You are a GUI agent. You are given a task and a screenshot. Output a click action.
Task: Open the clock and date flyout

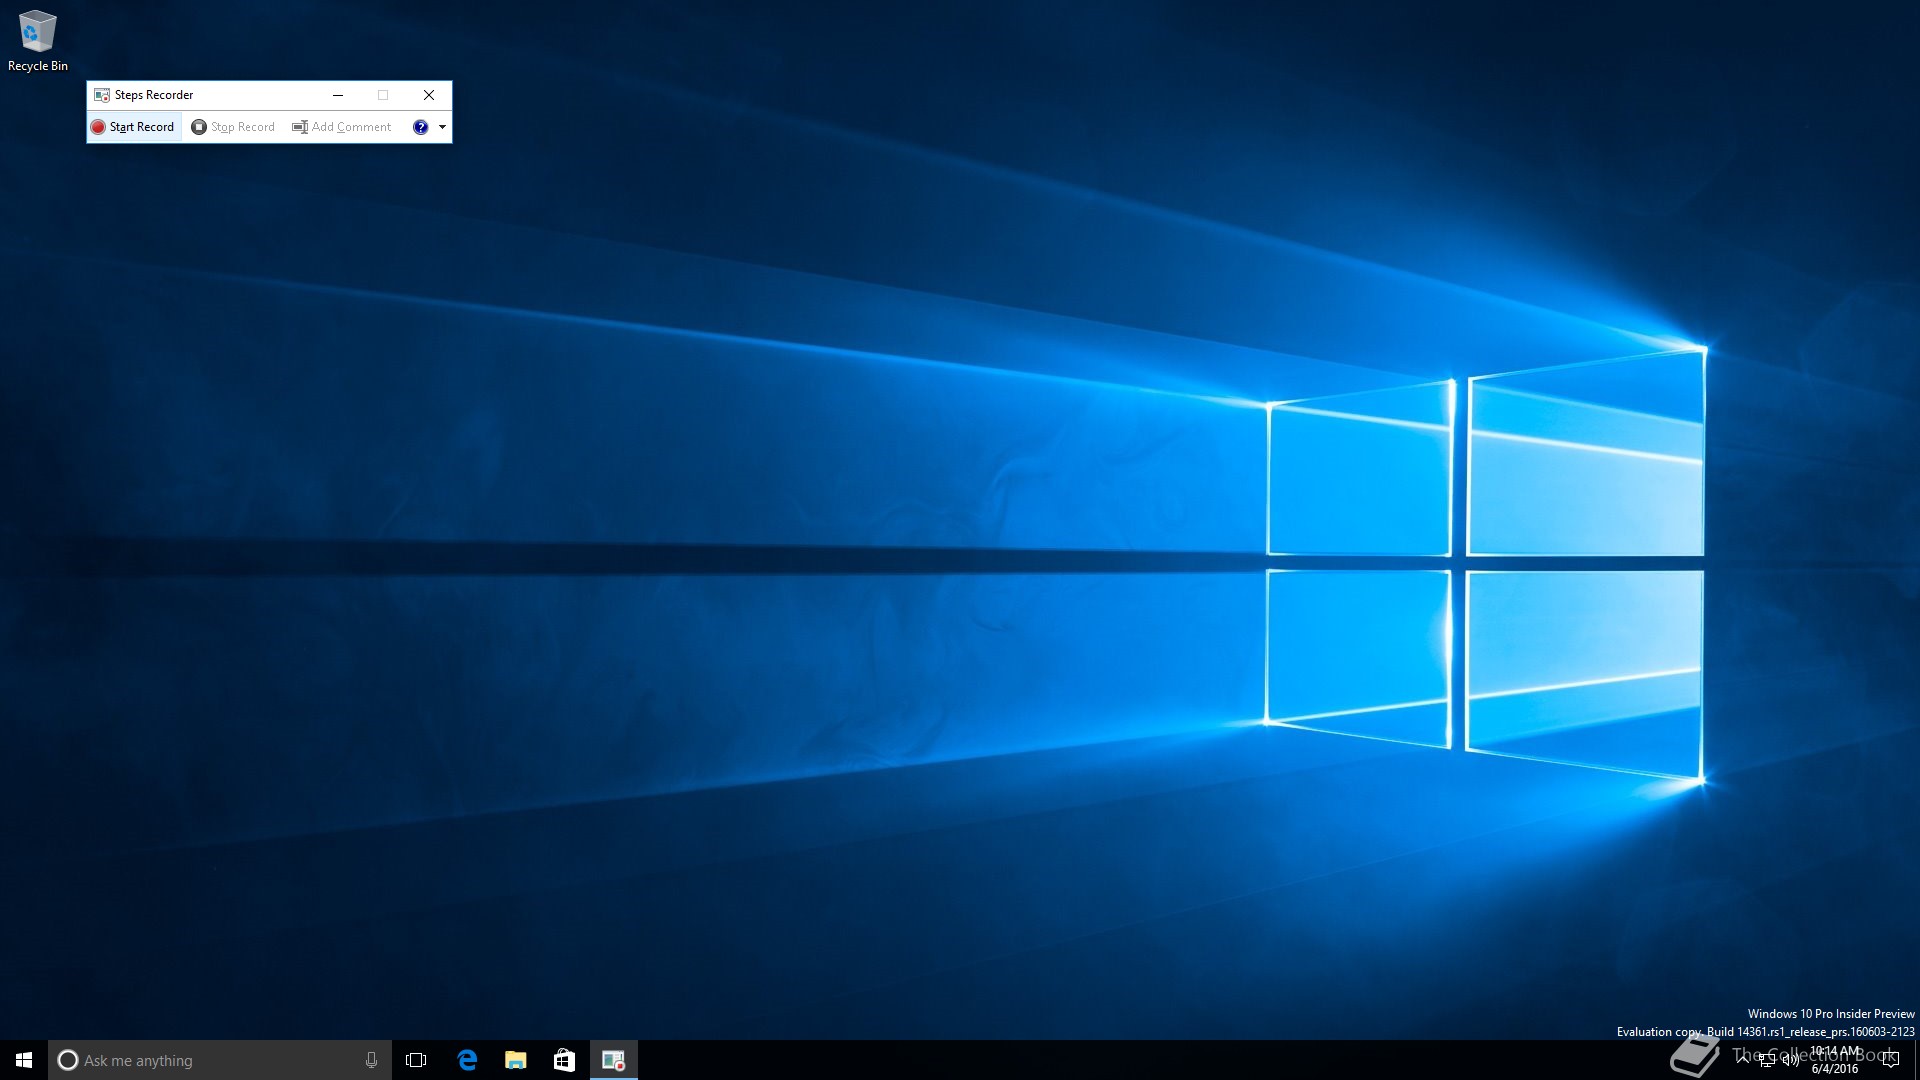click(x=1835, y=1060)
